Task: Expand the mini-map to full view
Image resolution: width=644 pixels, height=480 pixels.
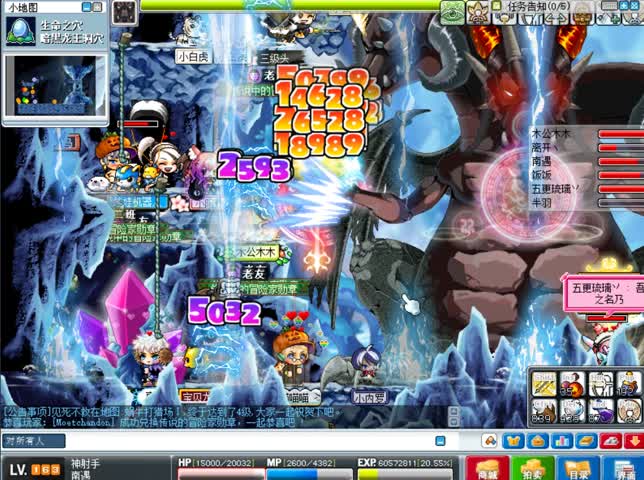Action: [x=97, y=7]
